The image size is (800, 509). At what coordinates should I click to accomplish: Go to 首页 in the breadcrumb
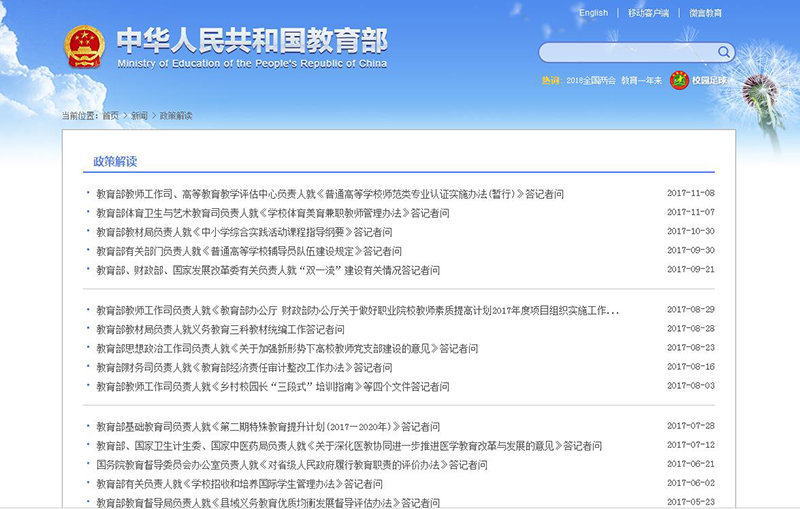pos(110,116)
